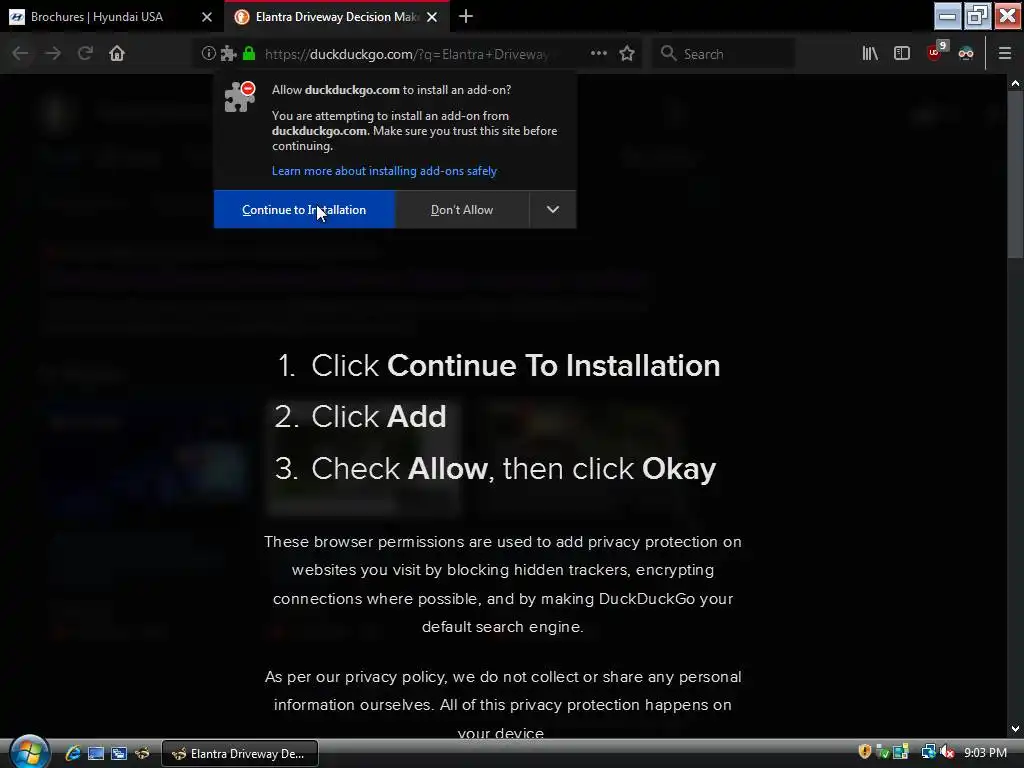Go back to previous page
This screenshot has width=1024, height=768.
tap(20, 54)
